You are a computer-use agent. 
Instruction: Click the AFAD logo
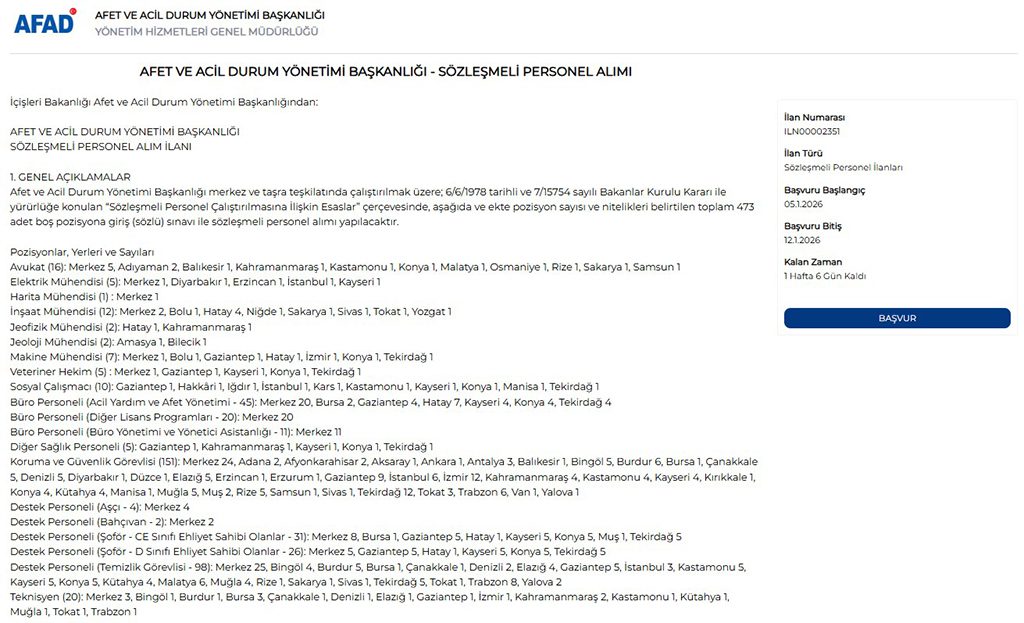45,21
